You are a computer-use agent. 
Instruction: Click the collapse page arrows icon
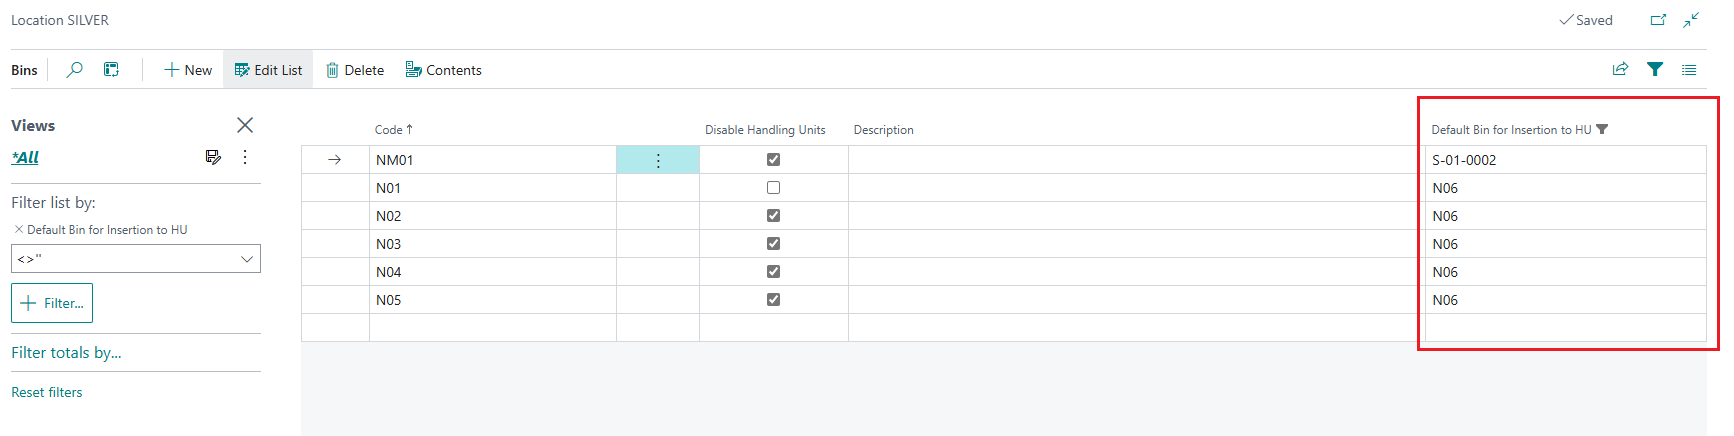click(1691, 20)
